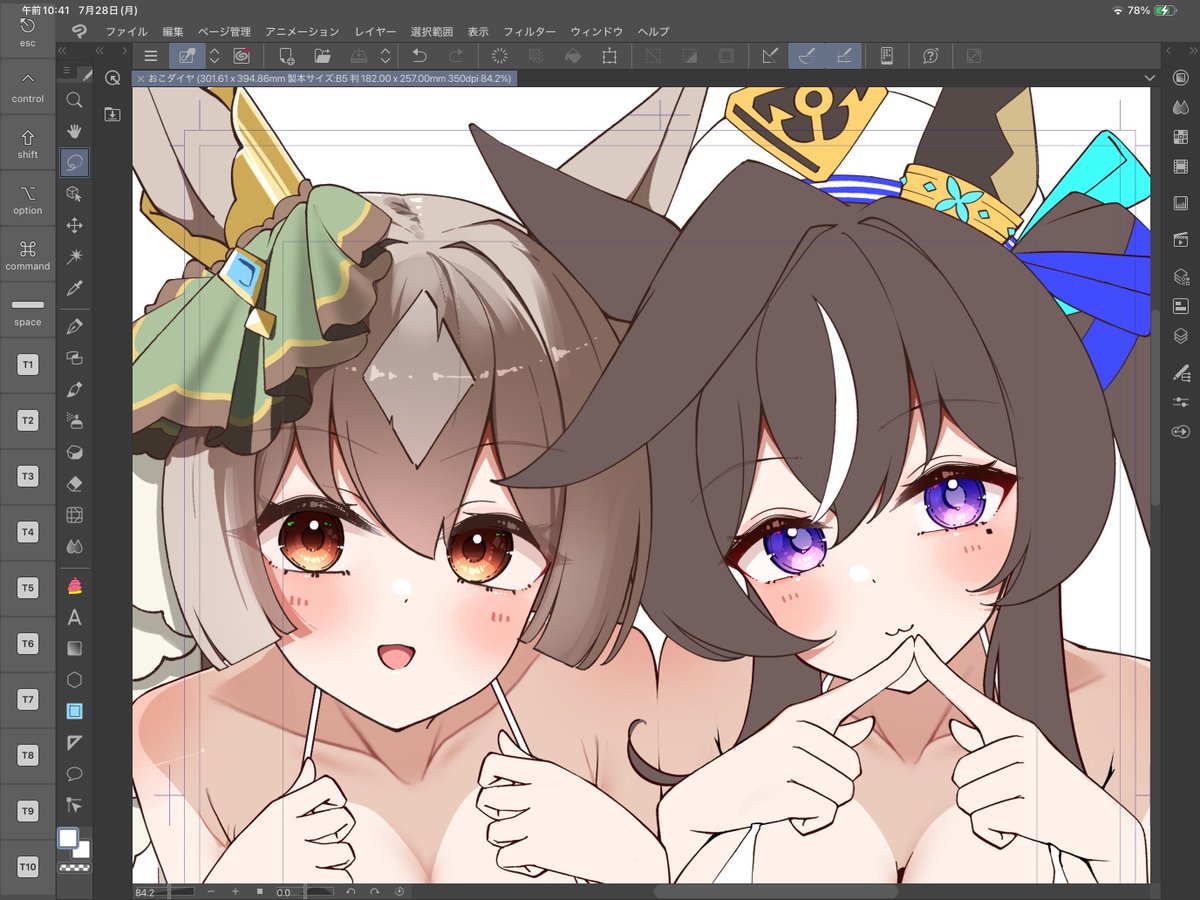The height and width of the screenshot is (900, 1200).
Task: Select the Blend water drop tool
Action: [x=74, y=546]
